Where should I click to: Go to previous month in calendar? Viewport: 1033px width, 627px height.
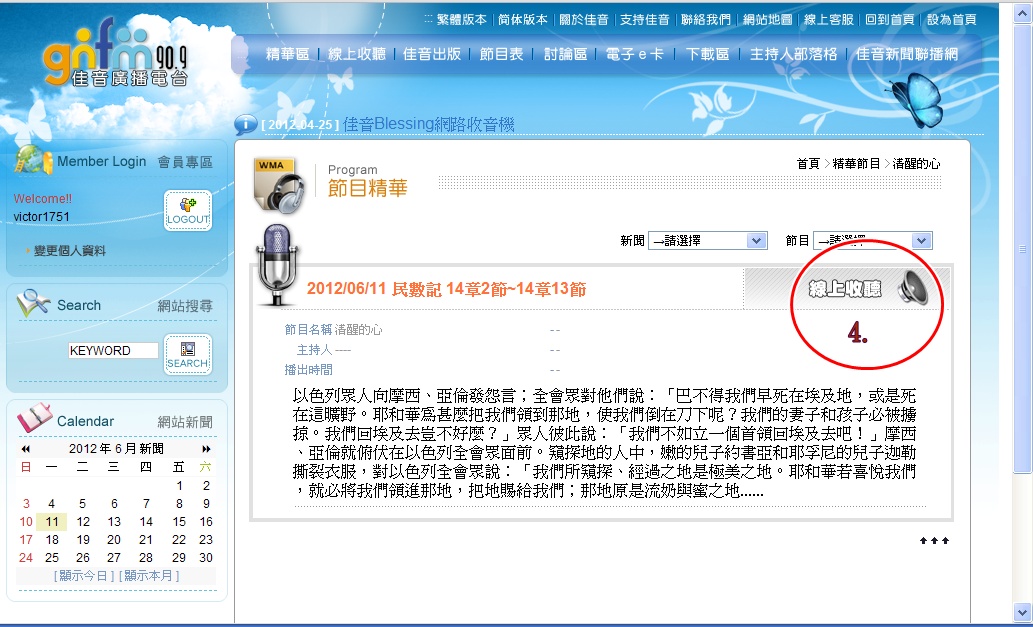pos(26,449)
